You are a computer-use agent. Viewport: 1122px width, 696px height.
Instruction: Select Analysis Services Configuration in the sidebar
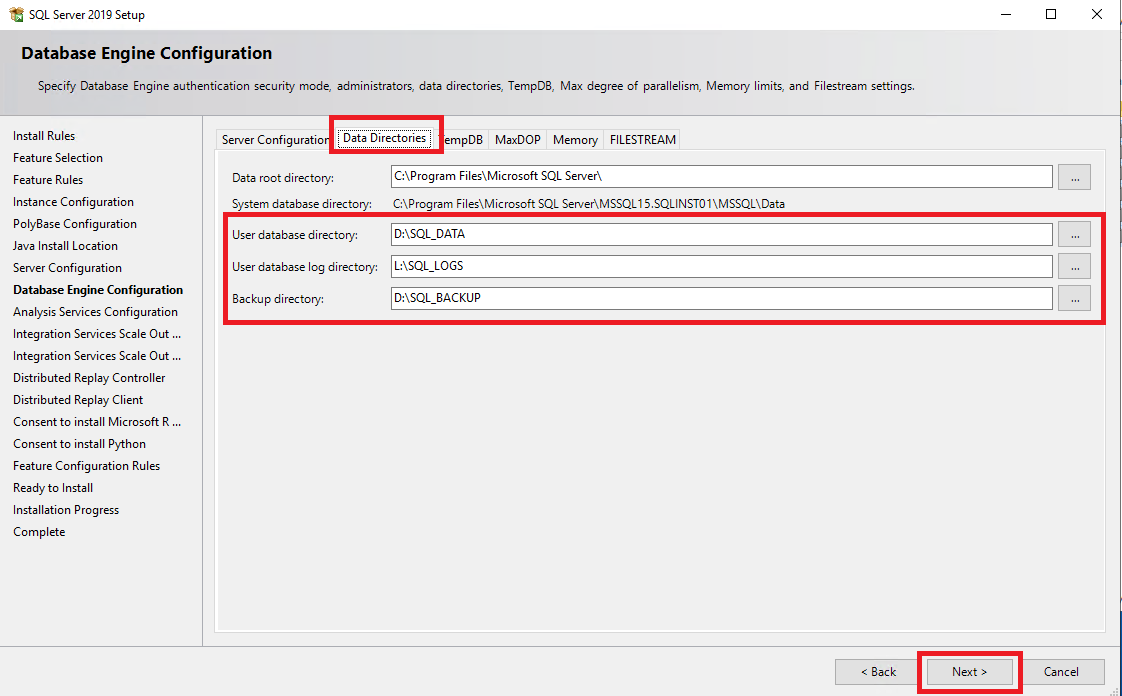tap(95, 312)
